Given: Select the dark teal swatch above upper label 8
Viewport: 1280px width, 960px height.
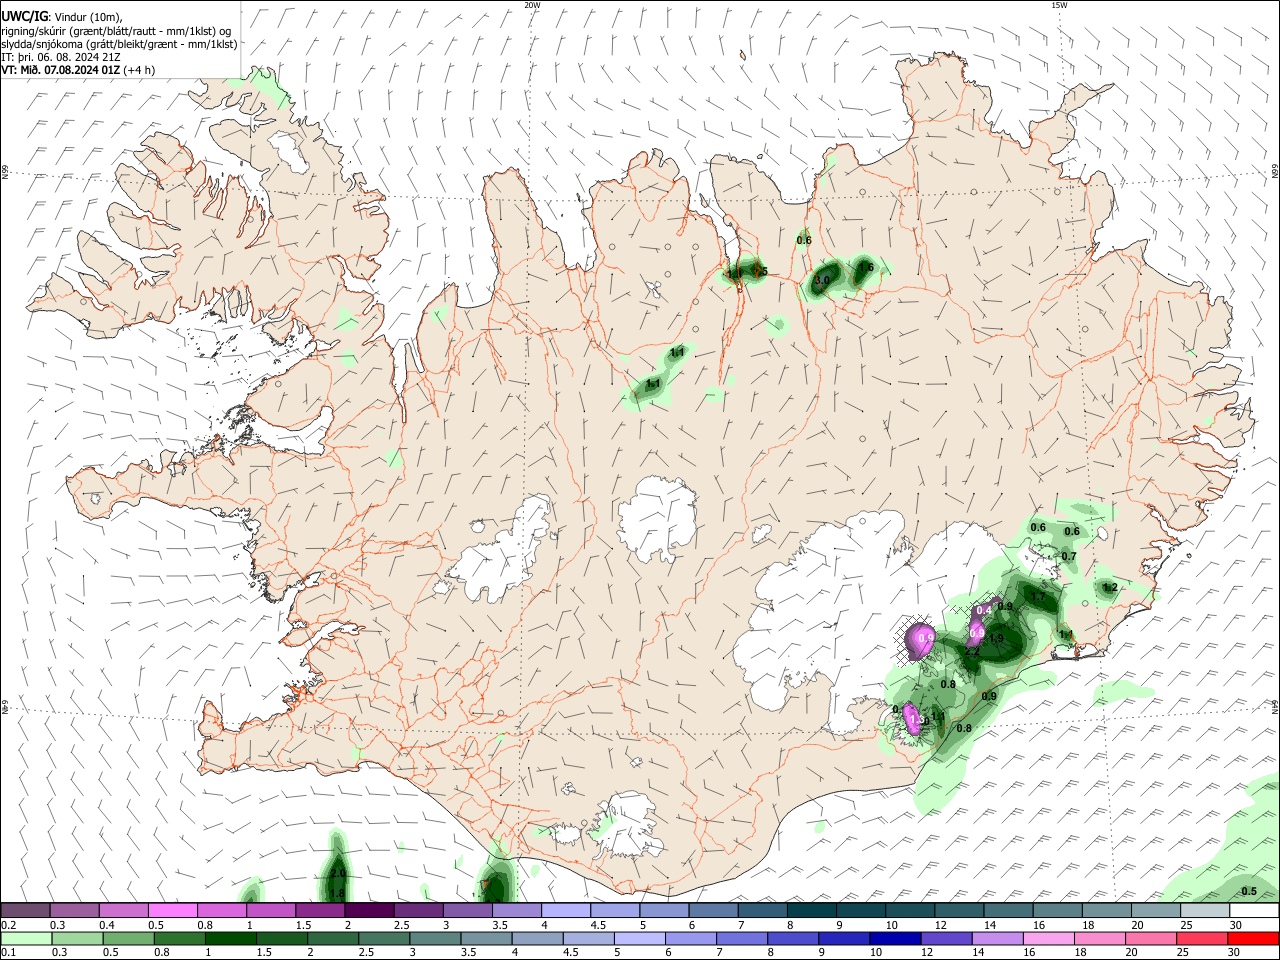Looking at the screenshot, I should 812,910.
